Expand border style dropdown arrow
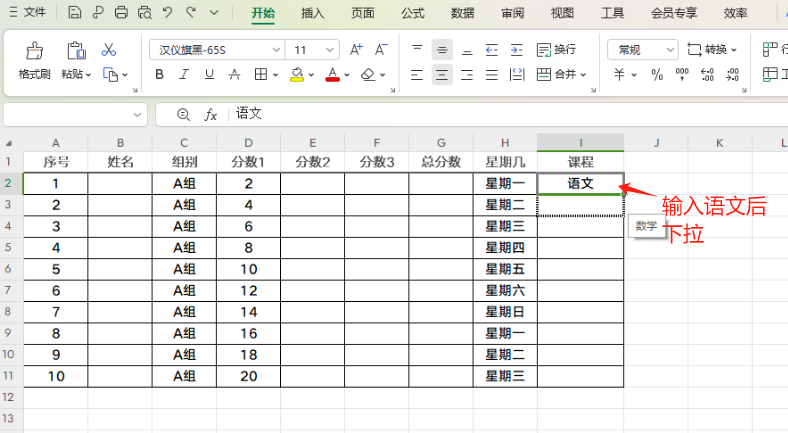This screenshot has width=788, height=433. tap(275, 75)
